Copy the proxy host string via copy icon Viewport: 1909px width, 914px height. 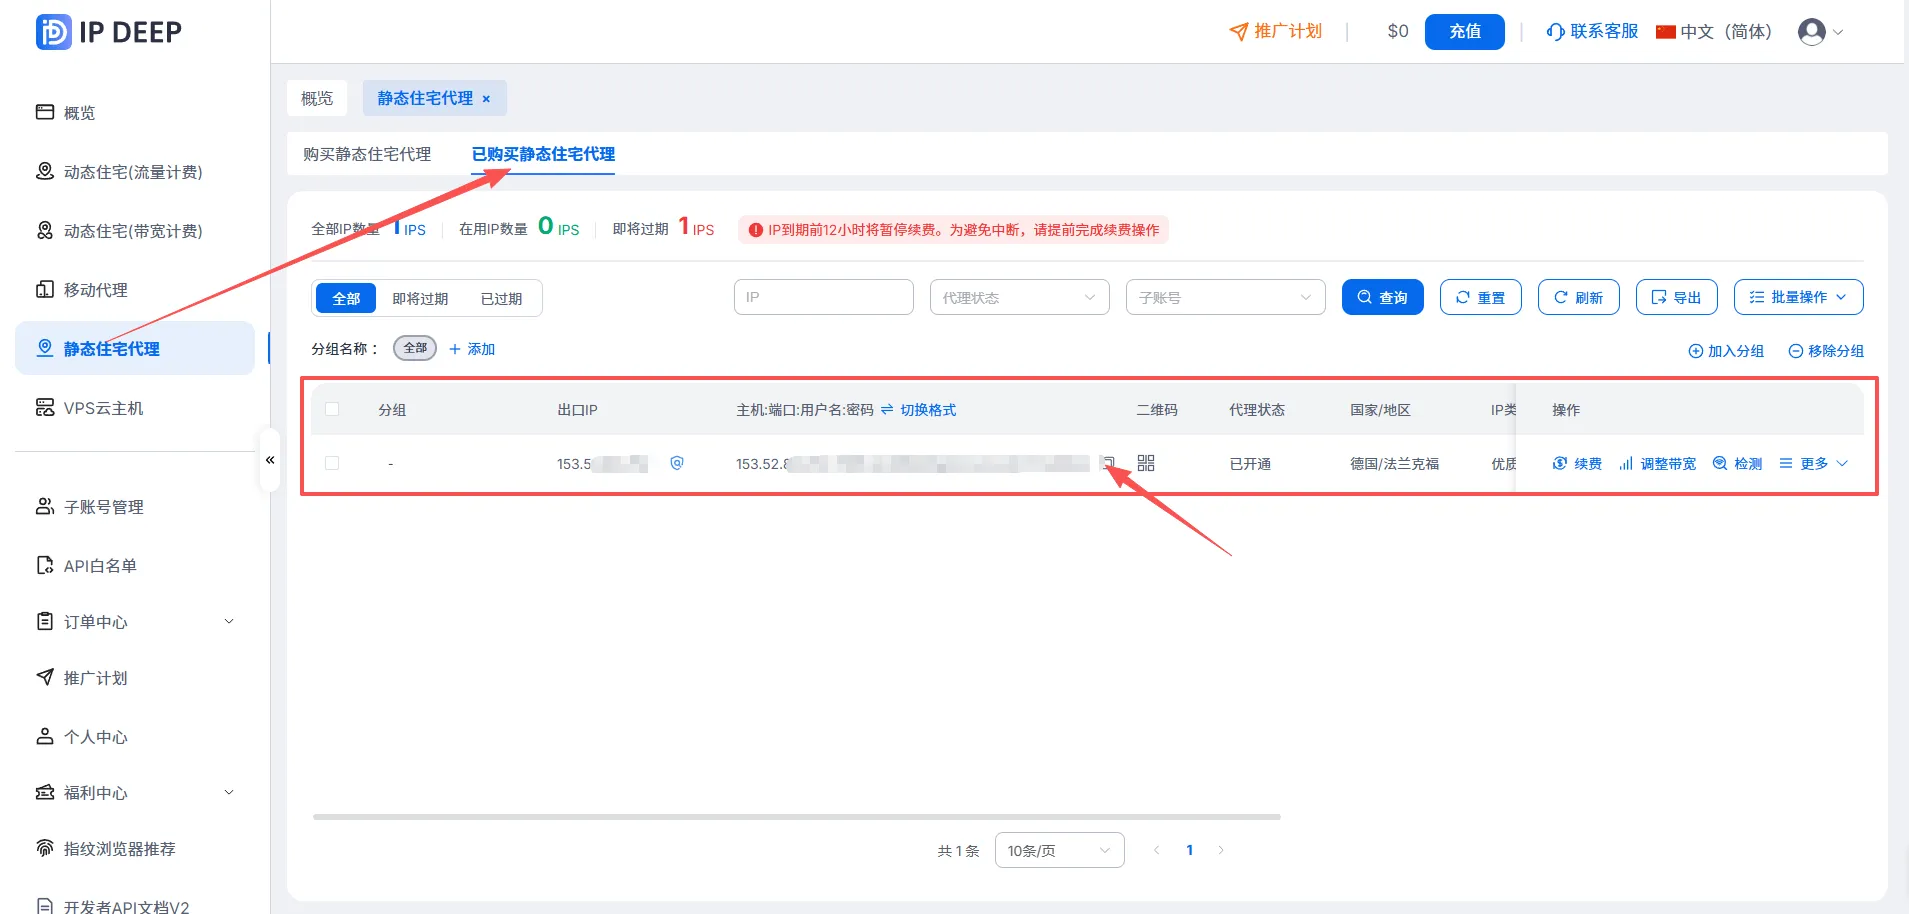pos(1107,463)
